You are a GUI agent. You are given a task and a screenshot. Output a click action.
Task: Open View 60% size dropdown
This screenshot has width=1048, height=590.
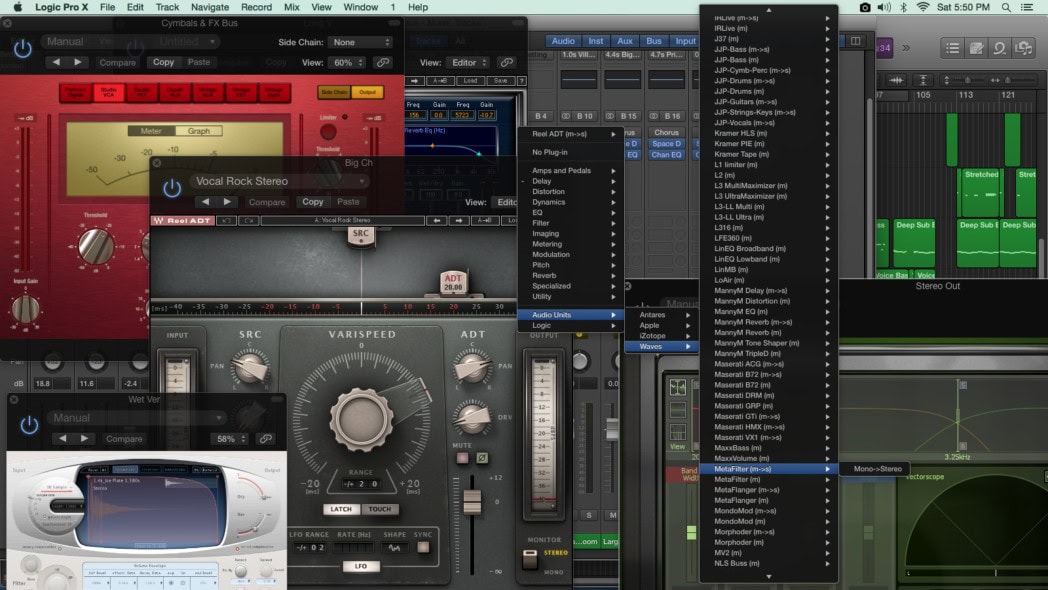347,62
